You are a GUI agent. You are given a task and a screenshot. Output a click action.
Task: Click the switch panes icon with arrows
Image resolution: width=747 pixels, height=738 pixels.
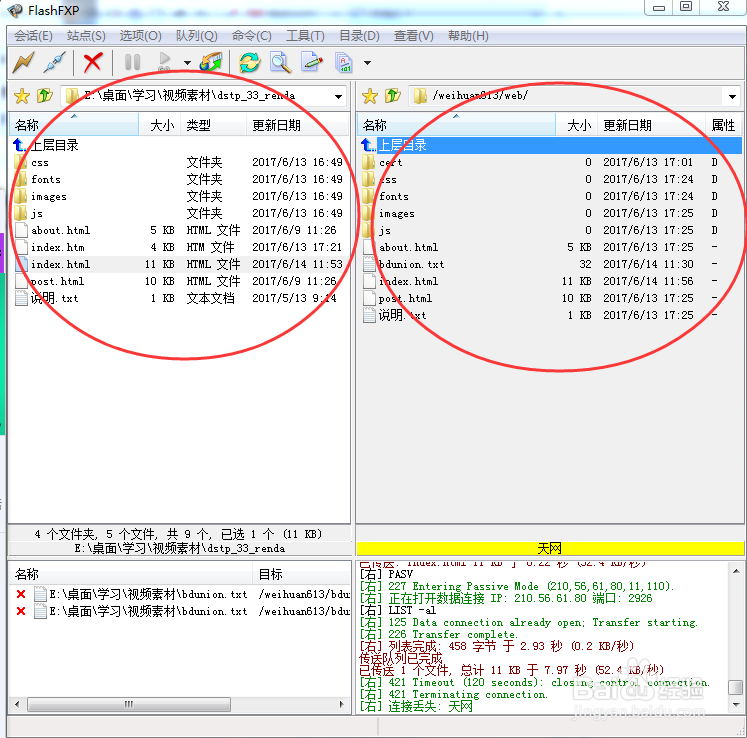click(211, 62)
